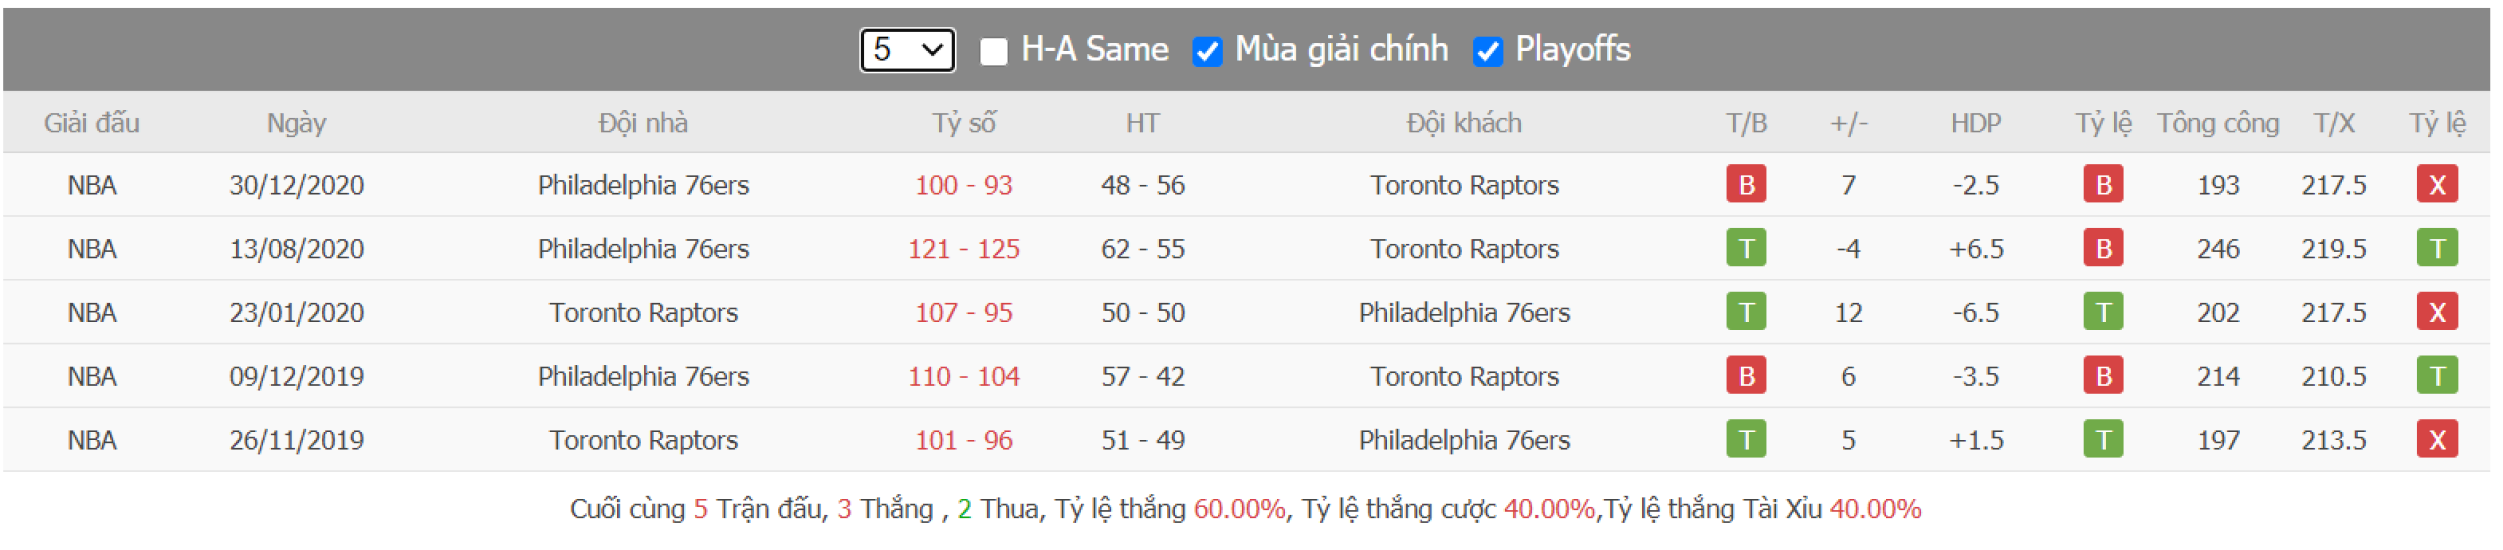Click the Đội khách column header
Viewport: 2503px width, 550px height.
tap(1464, 124)
